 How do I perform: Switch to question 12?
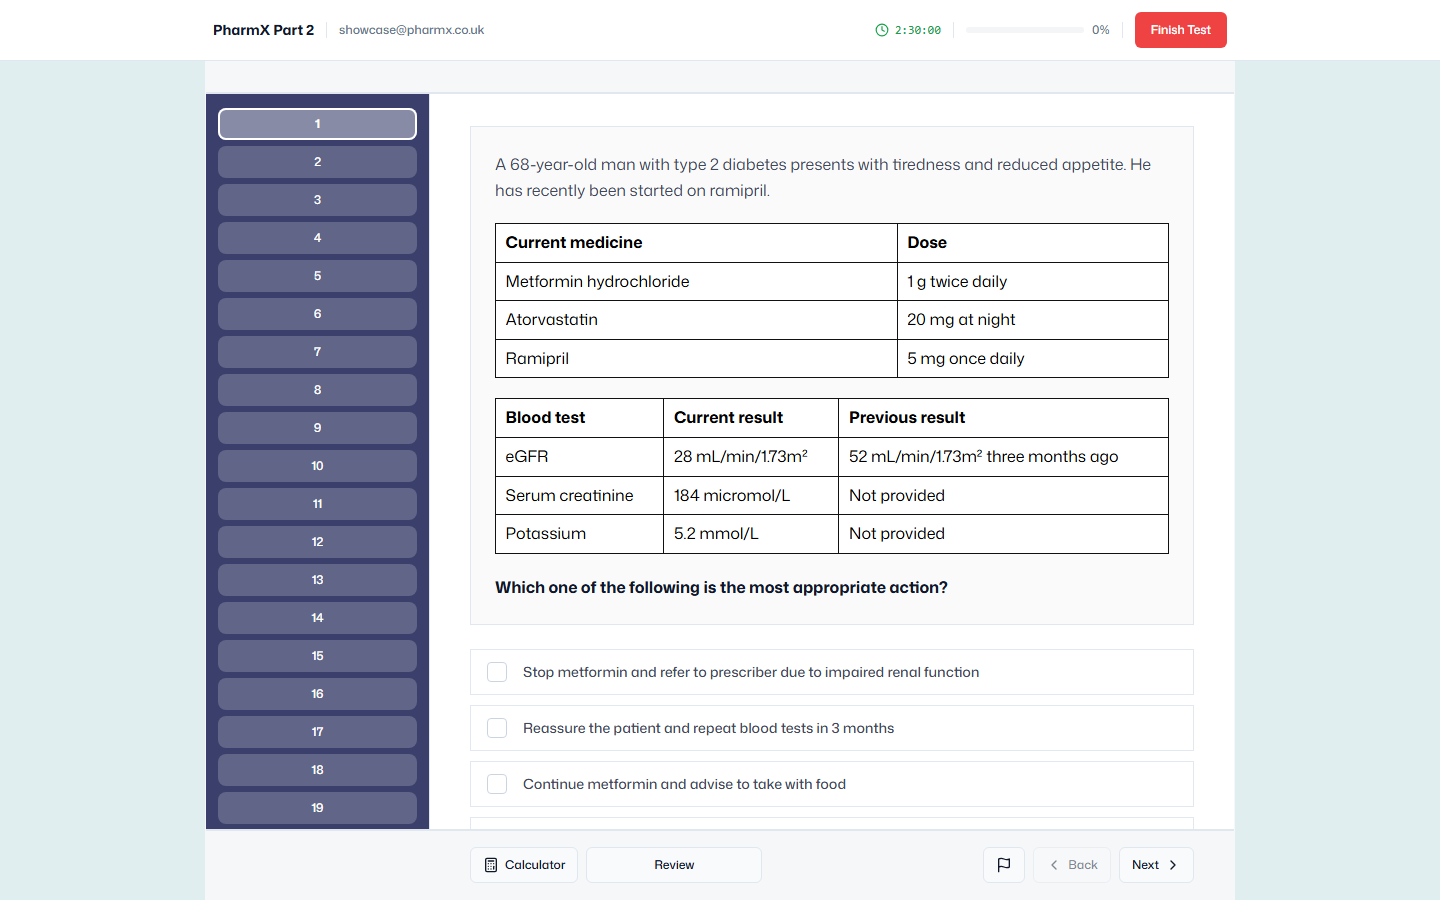(x=318, y=542)
